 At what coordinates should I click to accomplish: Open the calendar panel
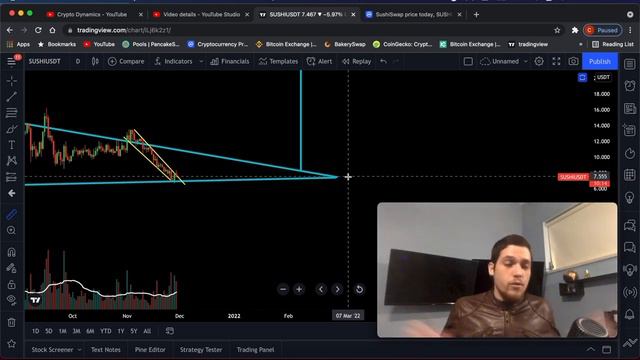tap(630, 175)
